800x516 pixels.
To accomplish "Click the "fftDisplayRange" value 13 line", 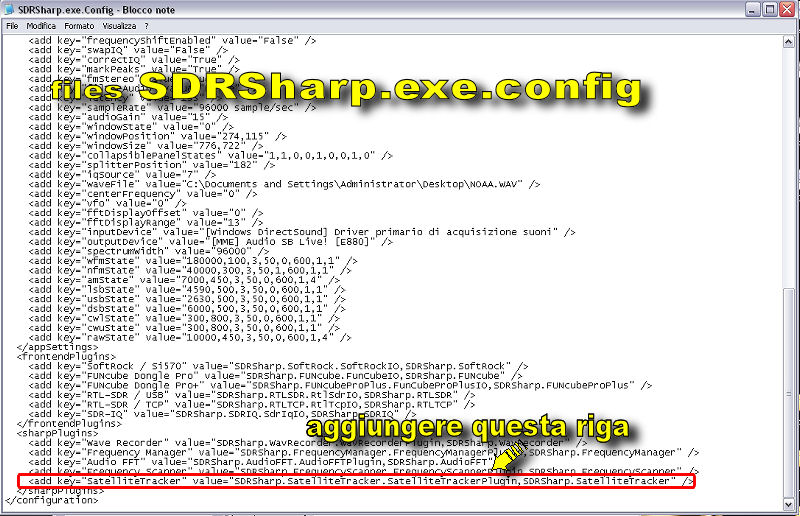I will tap(146, 223).
